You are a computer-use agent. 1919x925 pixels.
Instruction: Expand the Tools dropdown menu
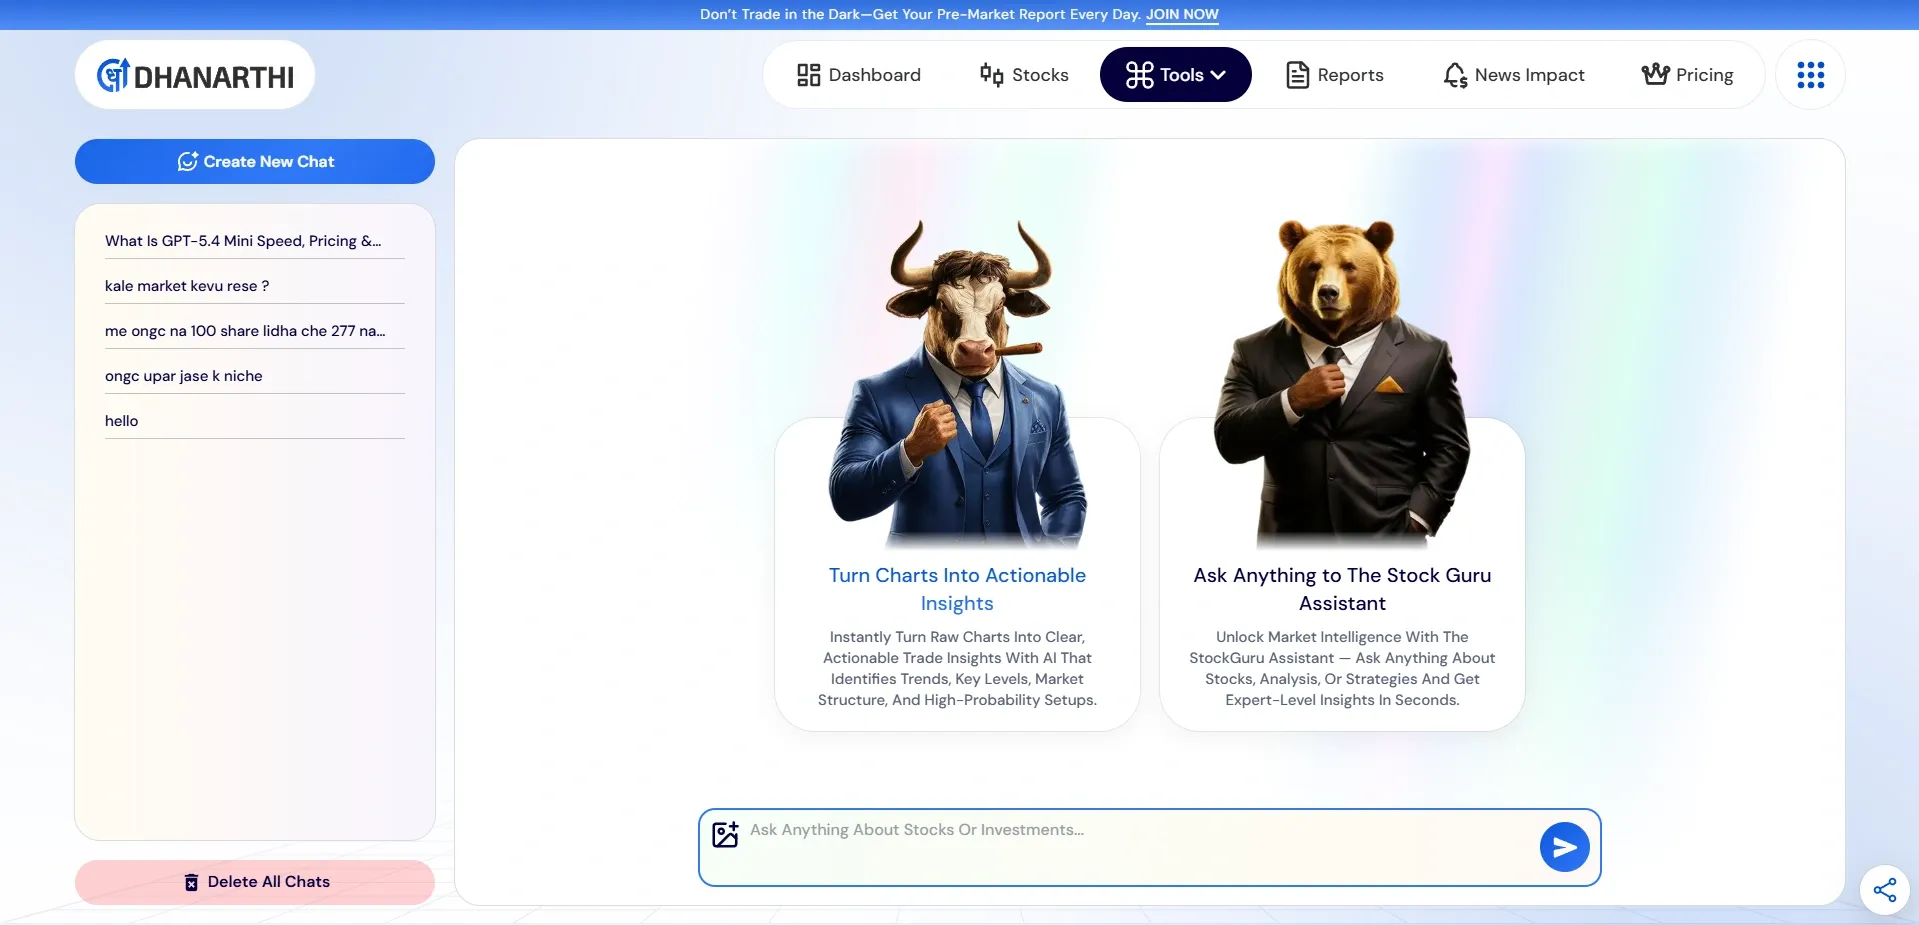click(1175, 75)
